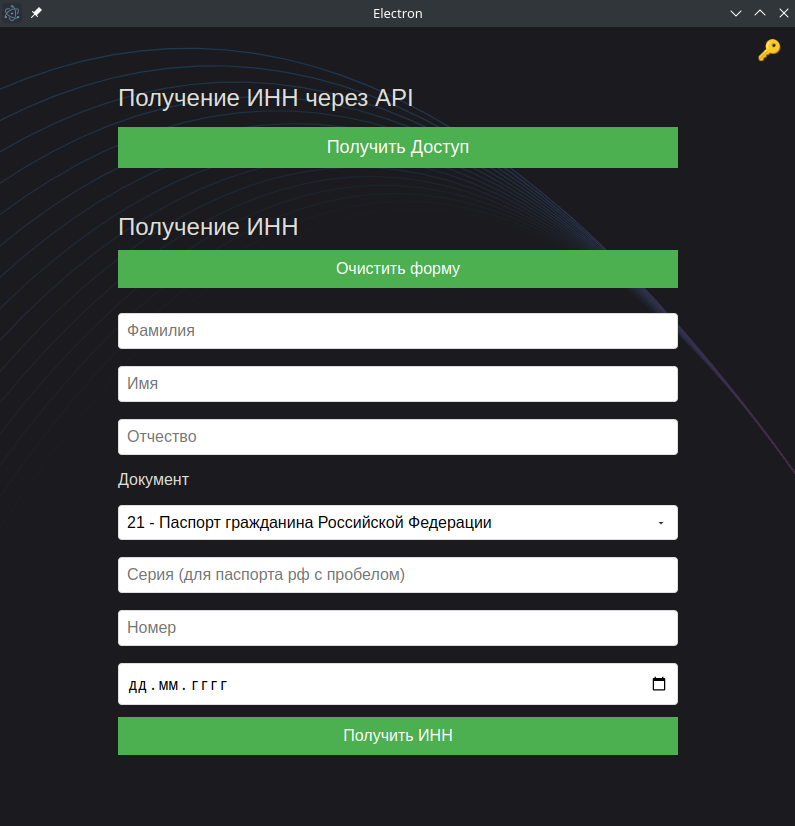This screenshot has width=795, height=826.
Task: Click the pin icon in title bar
Action: [x=37, y=13]
